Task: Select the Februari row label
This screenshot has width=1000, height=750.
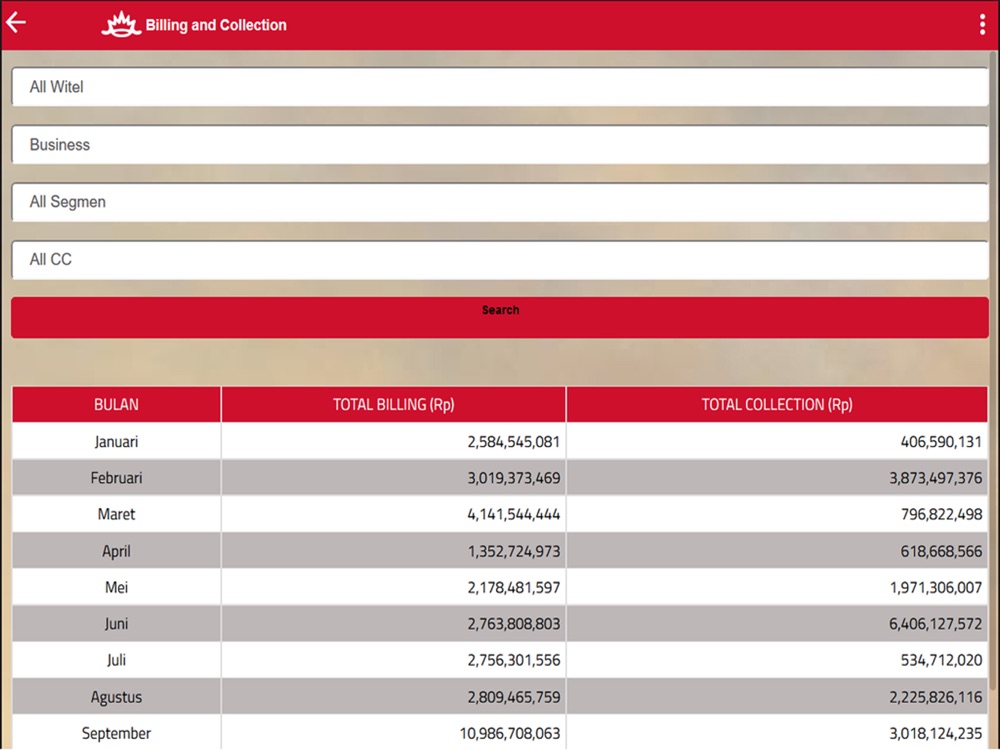Action: (116, 478)
